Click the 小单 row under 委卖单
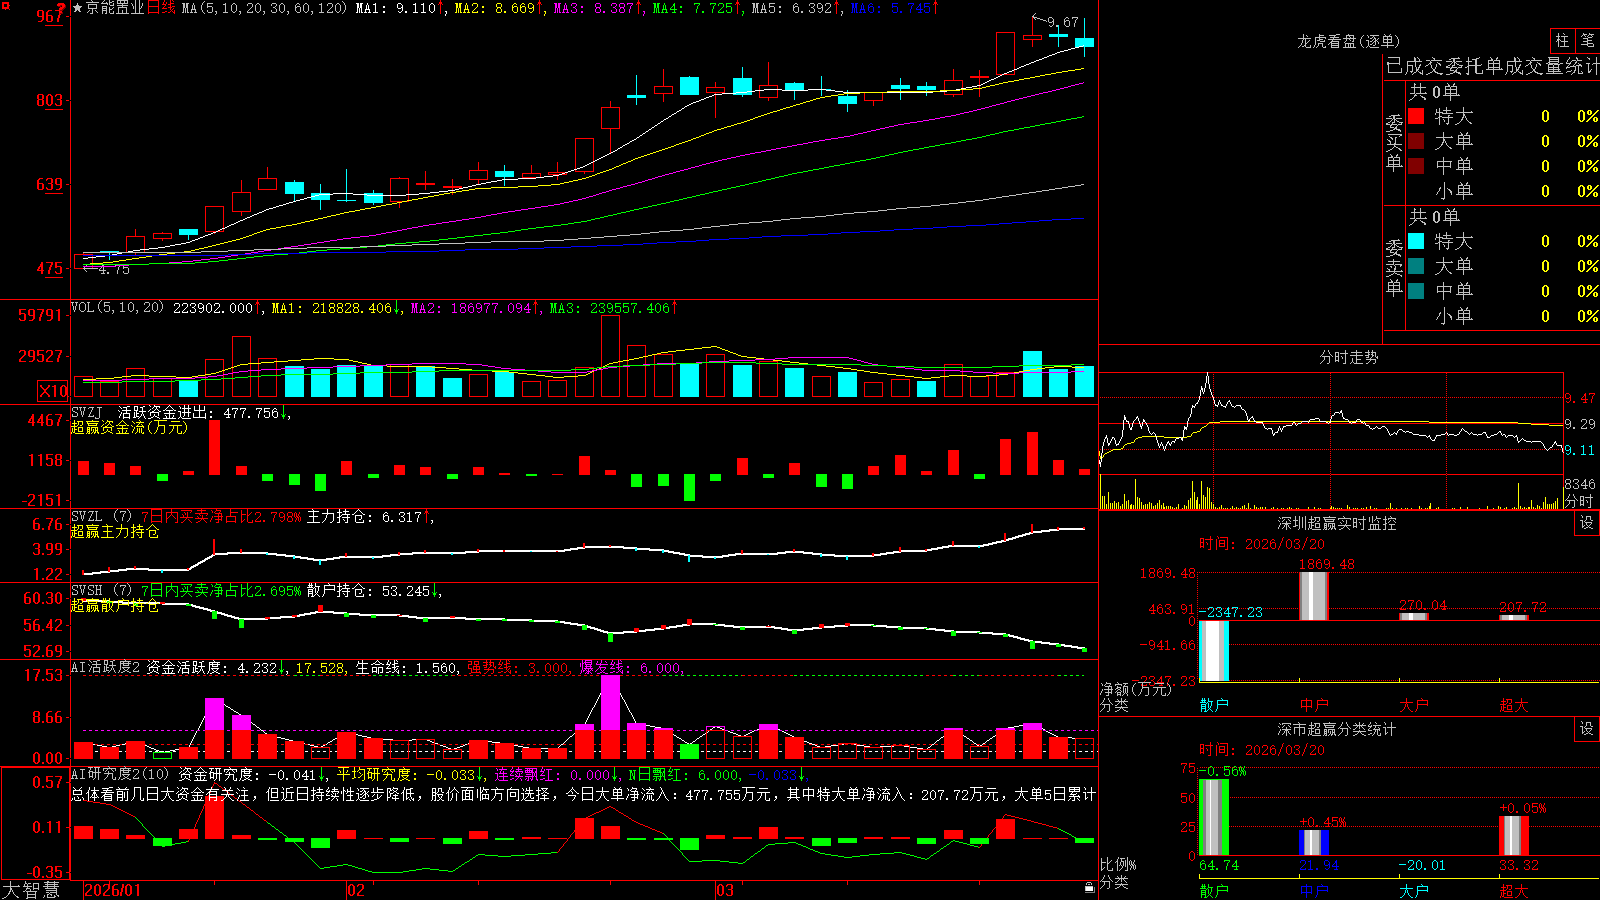Image resolution: width=1600 pixels, height=900 pixels. pos(1502,315)
